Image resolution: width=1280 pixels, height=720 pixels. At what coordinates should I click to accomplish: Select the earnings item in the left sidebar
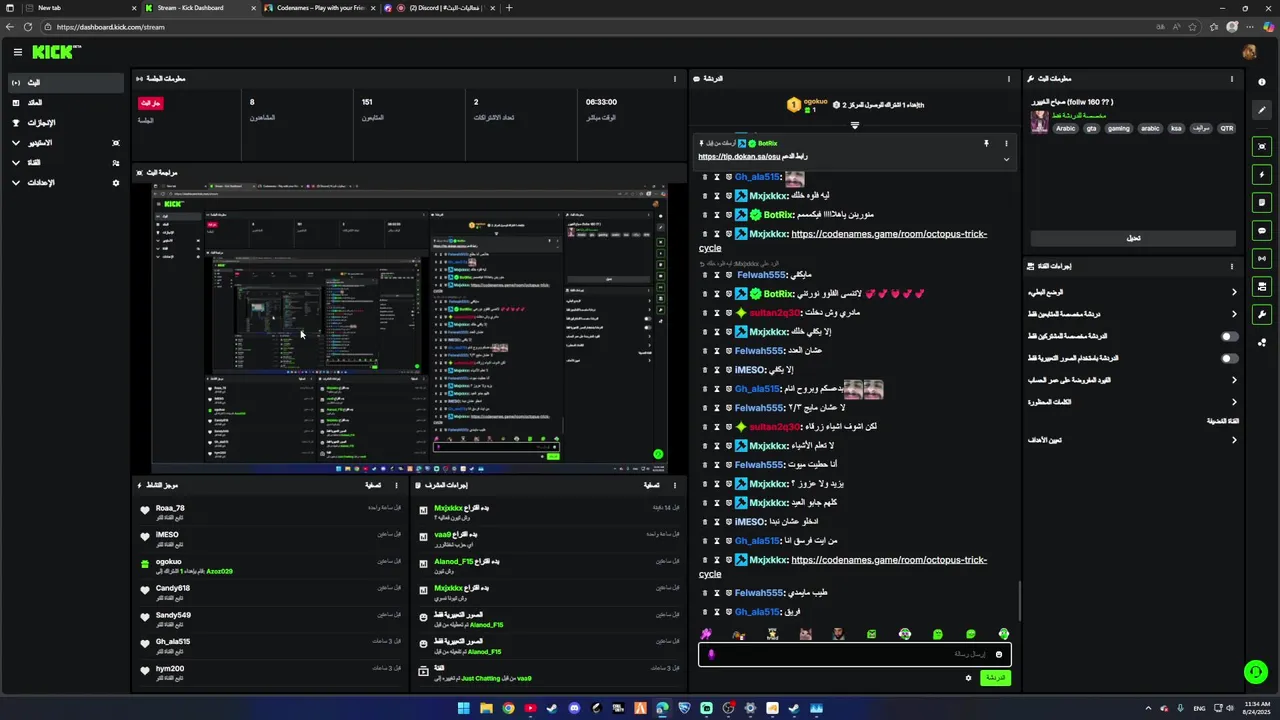coord(66,103)
